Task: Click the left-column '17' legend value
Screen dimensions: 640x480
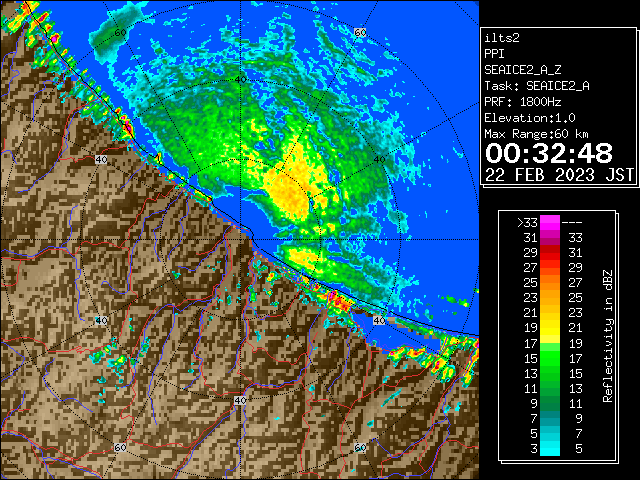Action: tap(531, 343)
